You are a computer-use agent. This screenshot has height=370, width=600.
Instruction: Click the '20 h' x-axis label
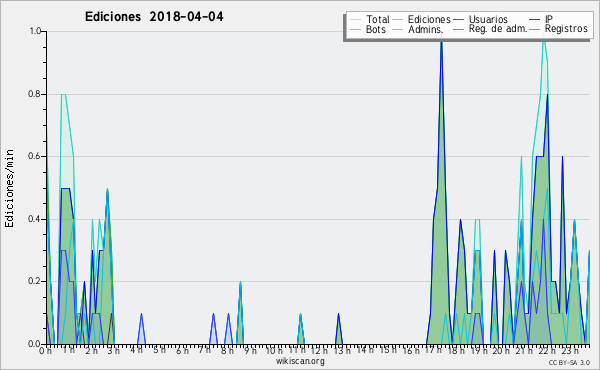(x=501, y=350)
